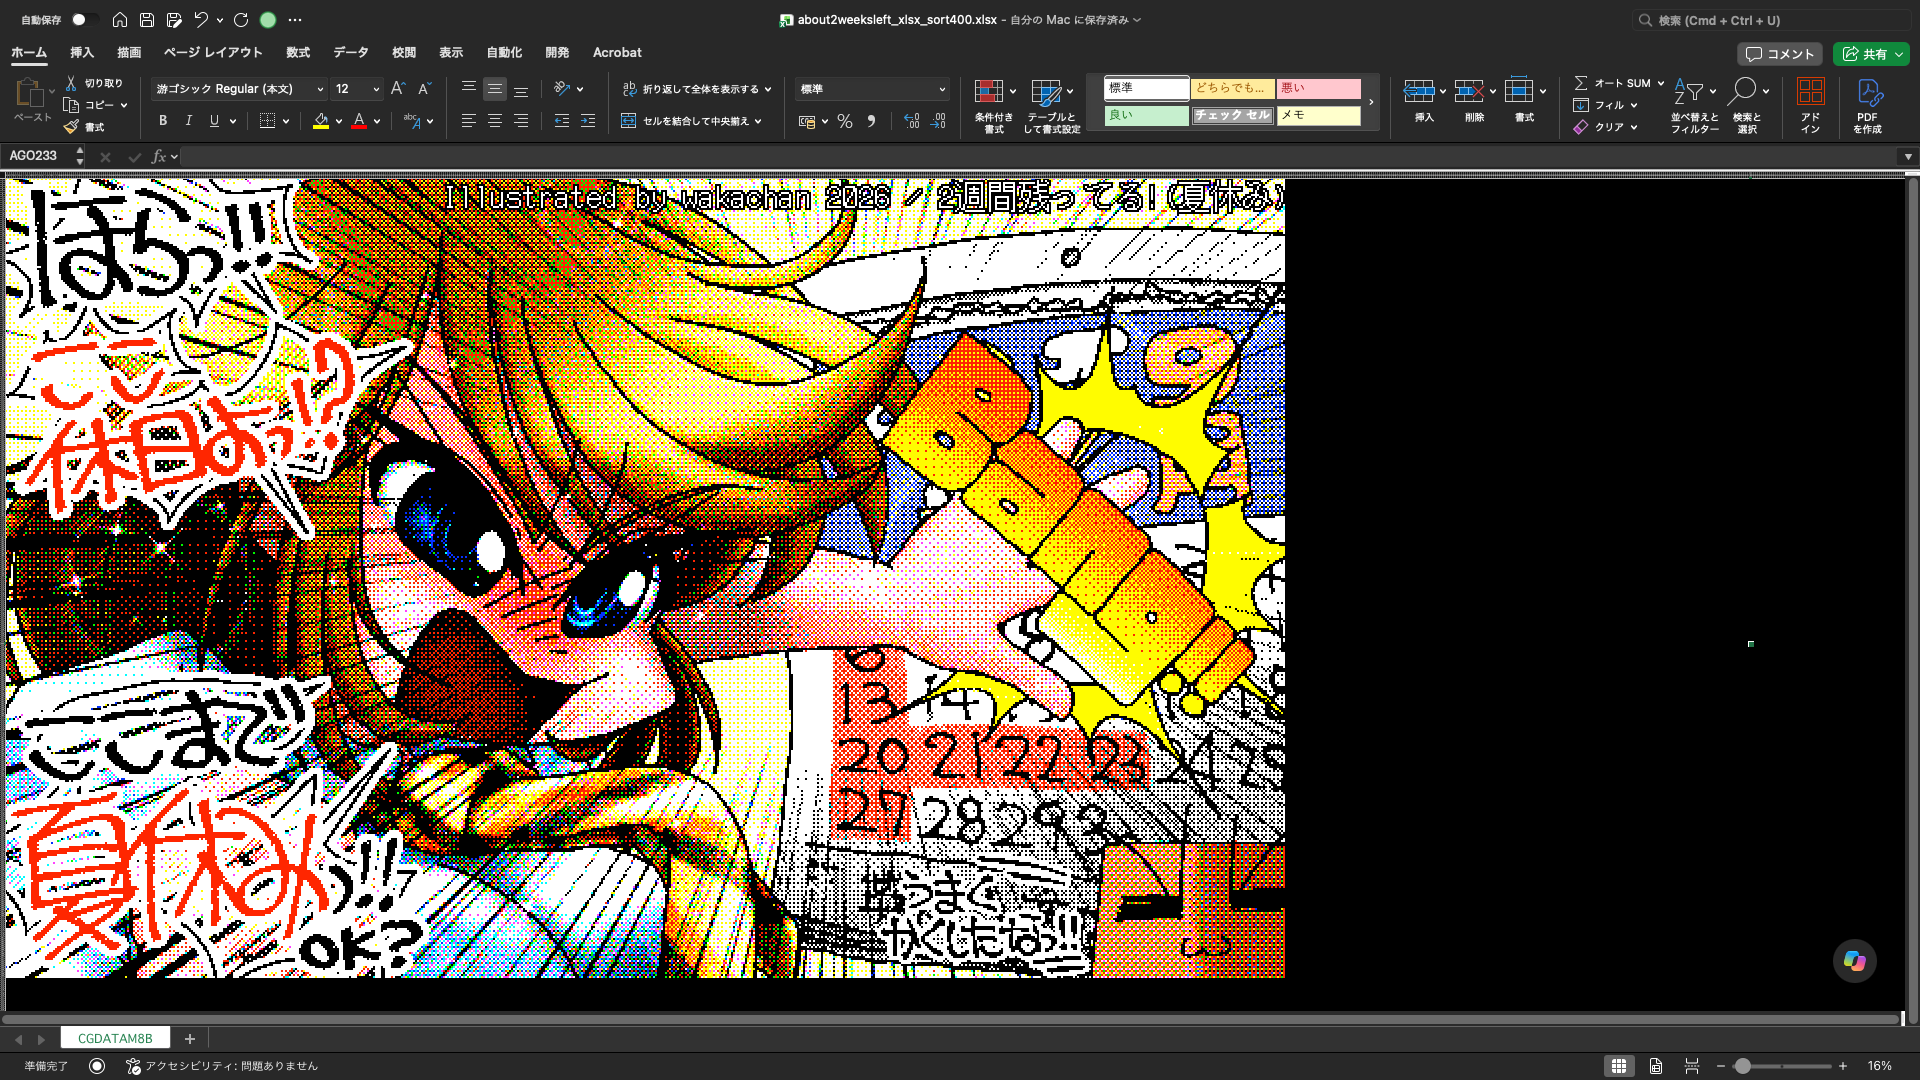Screen dimensions: 1920x1080
Task: Open the Copilot floating icon
Action: [x=1854, y=961]
